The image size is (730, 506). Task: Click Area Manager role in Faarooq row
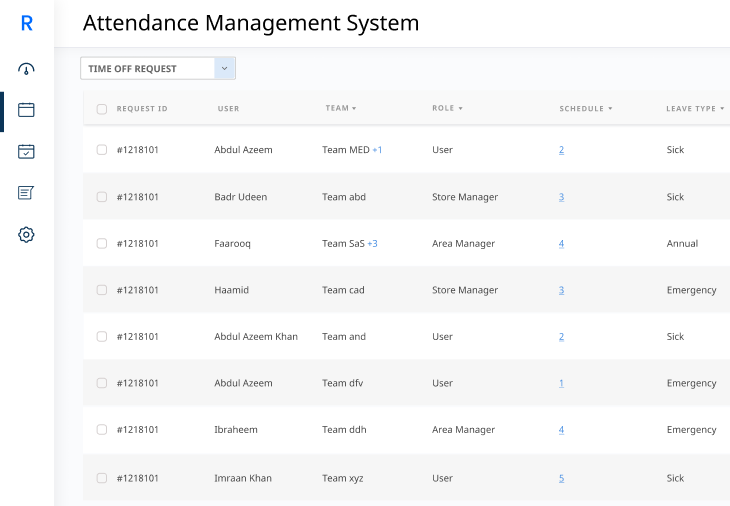463,243
